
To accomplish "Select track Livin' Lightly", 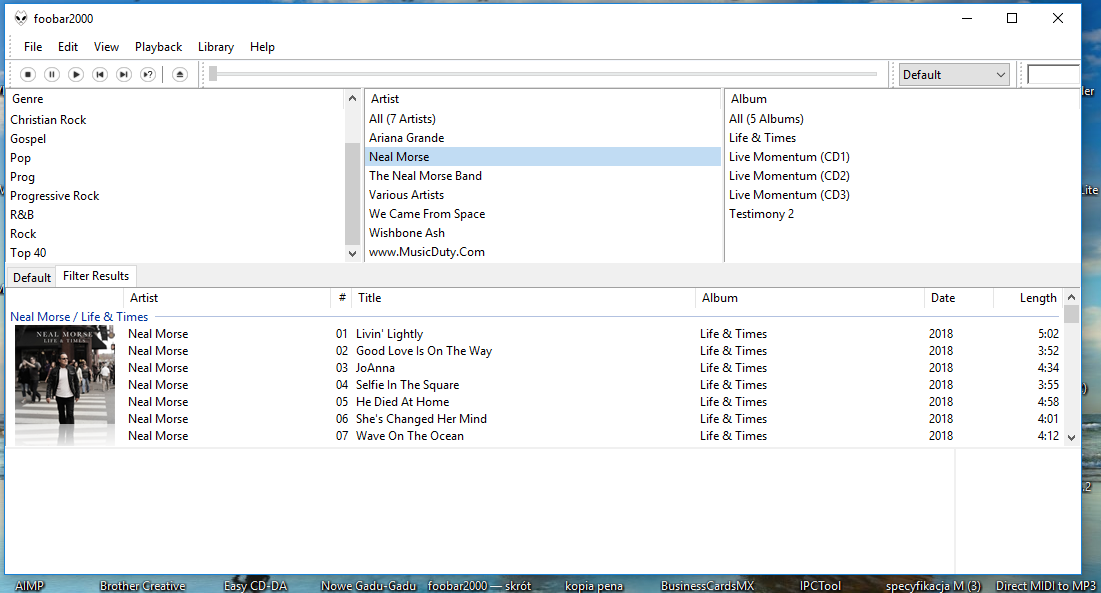I will tap(593, 334).
